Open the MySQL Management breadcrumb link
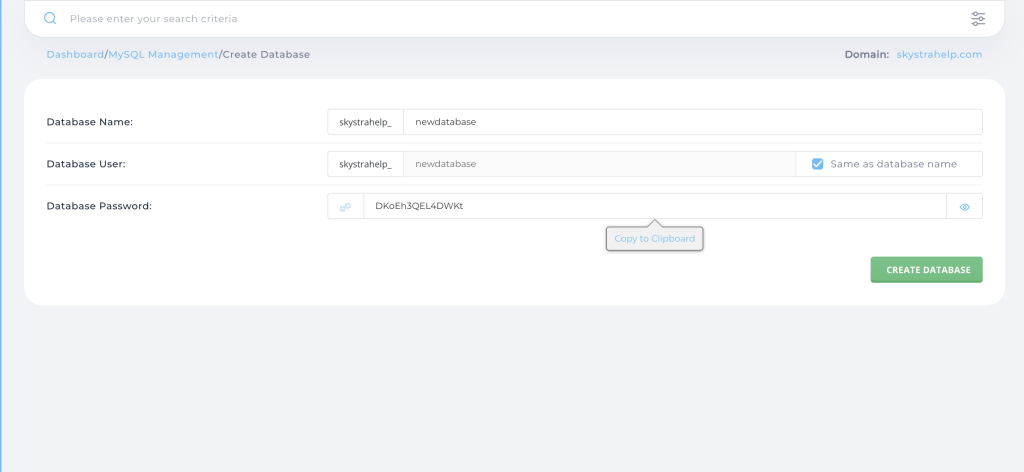1024x472 pixels. click(163, 54)
